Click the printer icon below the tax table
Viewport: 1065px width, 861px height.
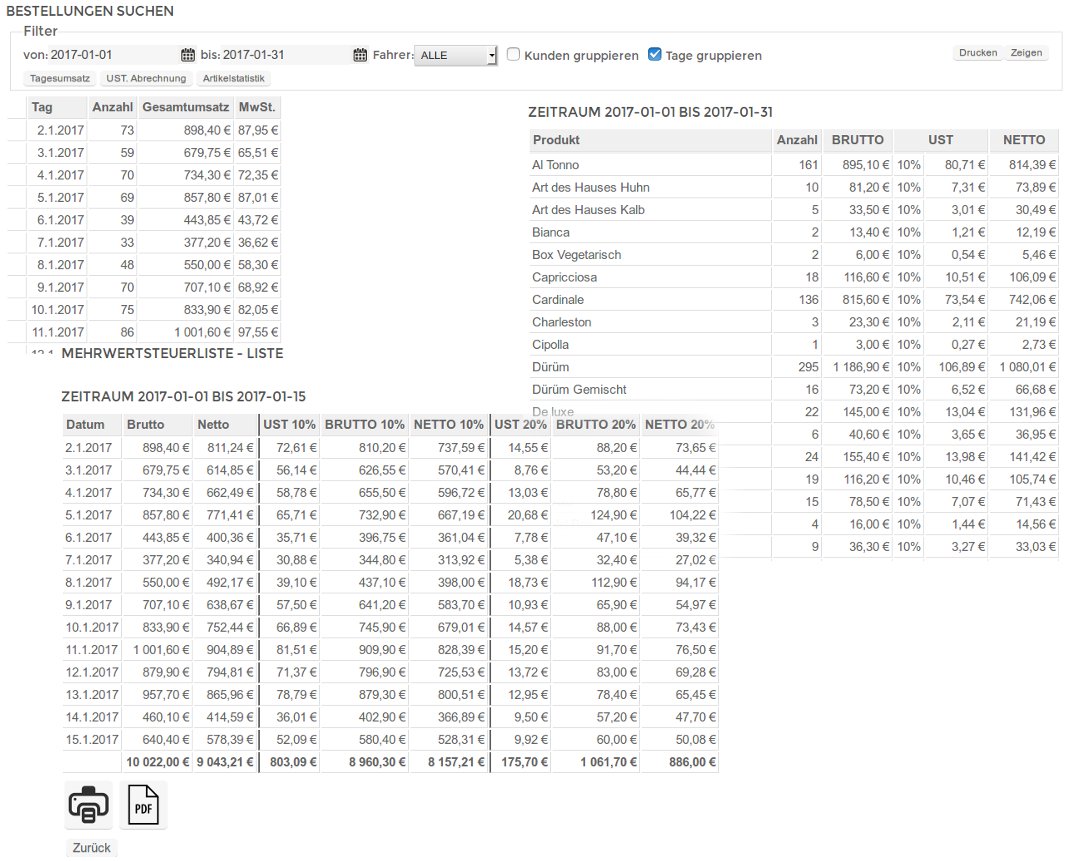coord(89,803)
